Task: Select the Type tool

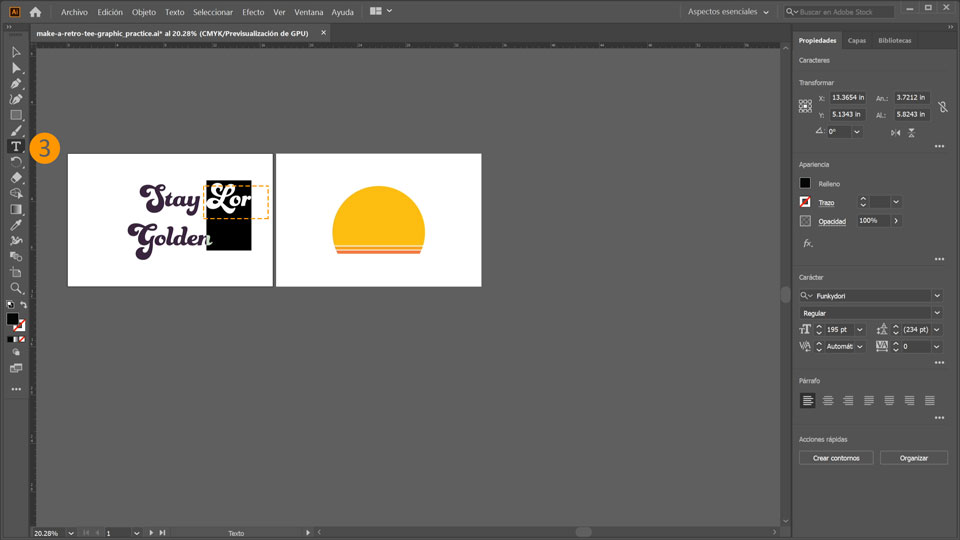Action: pos(16,146)
